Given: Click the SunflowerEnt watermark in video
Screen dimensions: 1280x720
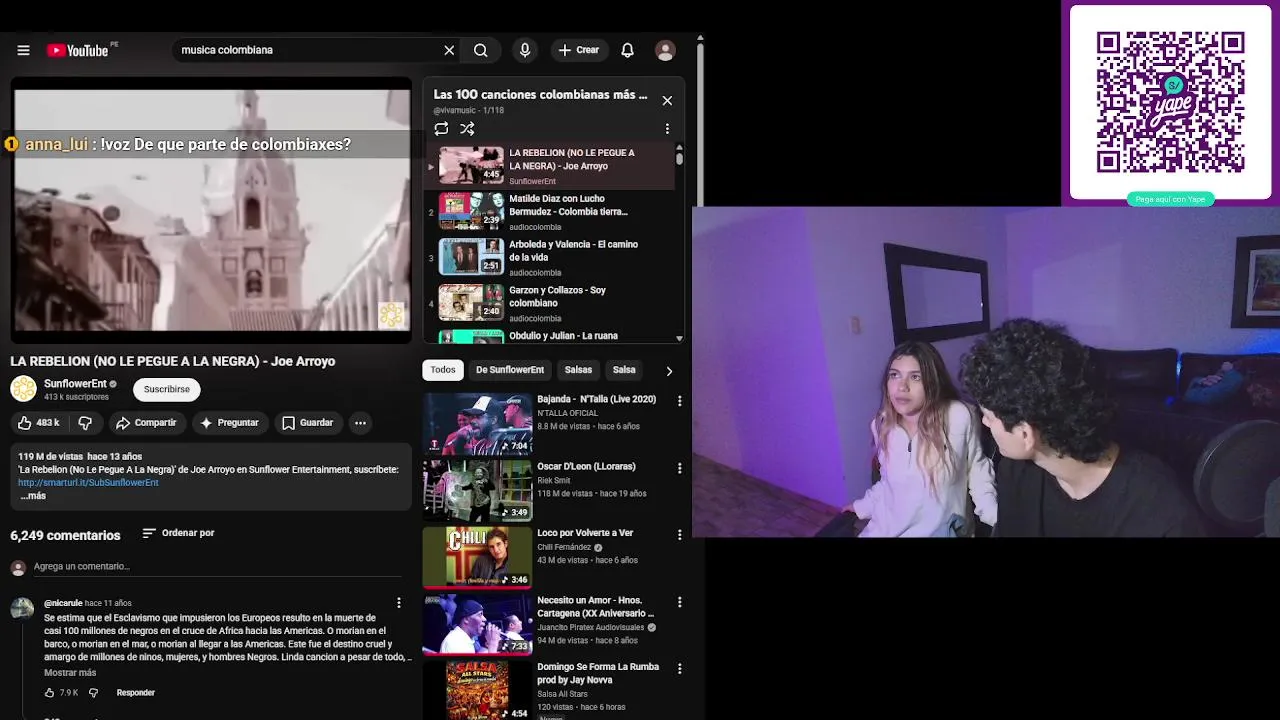Looking at the screenshot, I should pyautogui.click(x=391, y=315).
